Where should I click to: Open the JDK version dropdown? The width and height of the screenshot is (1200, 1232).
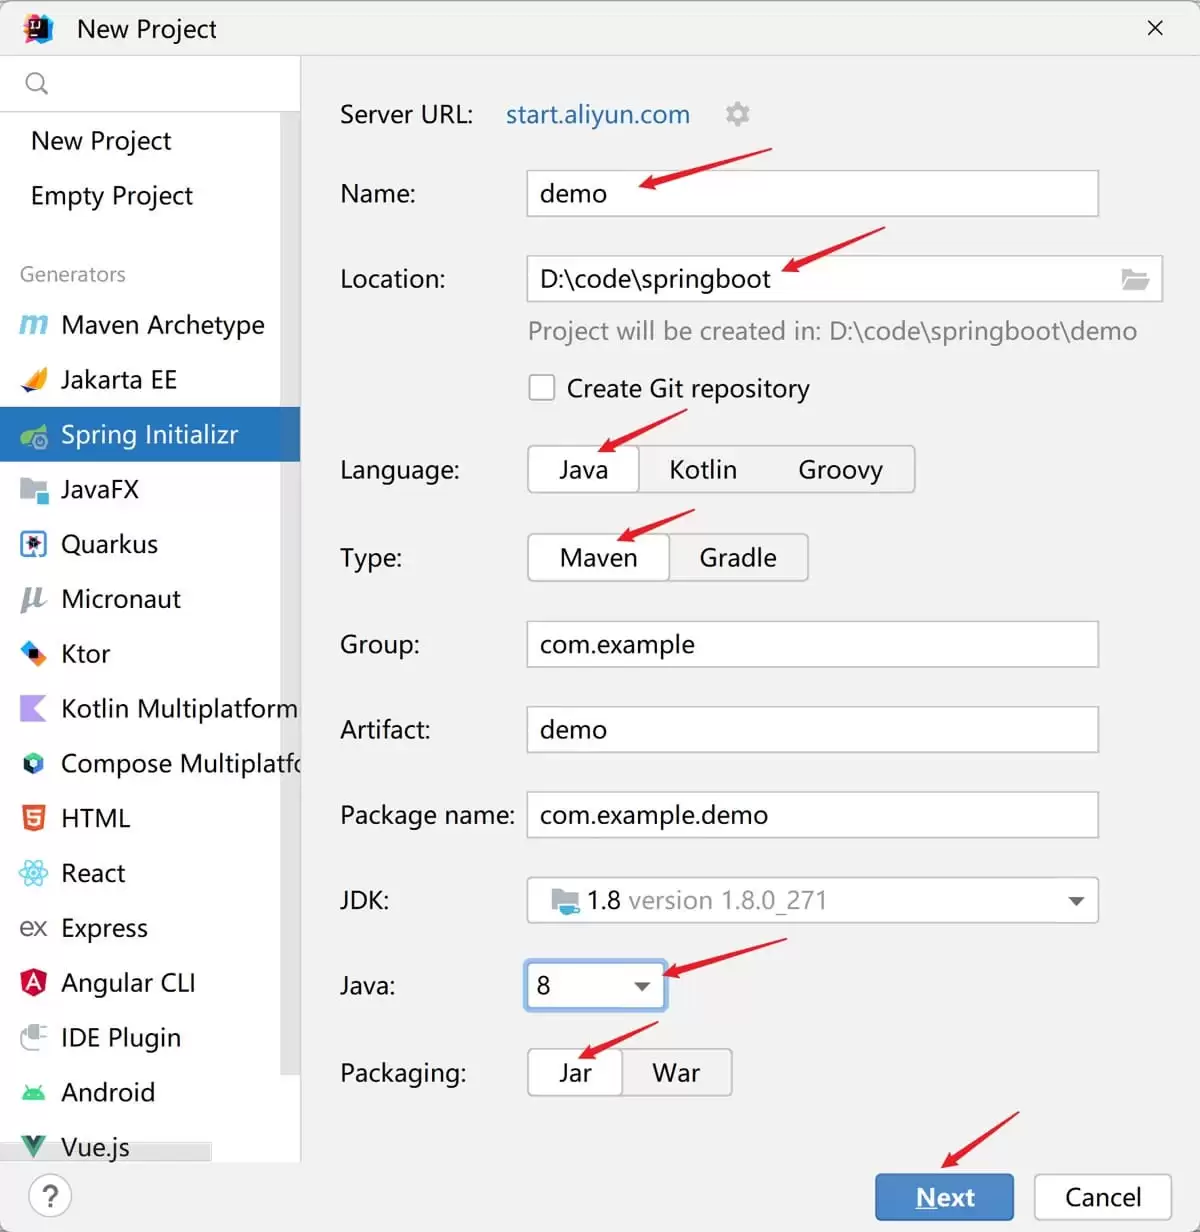[812, 900]
